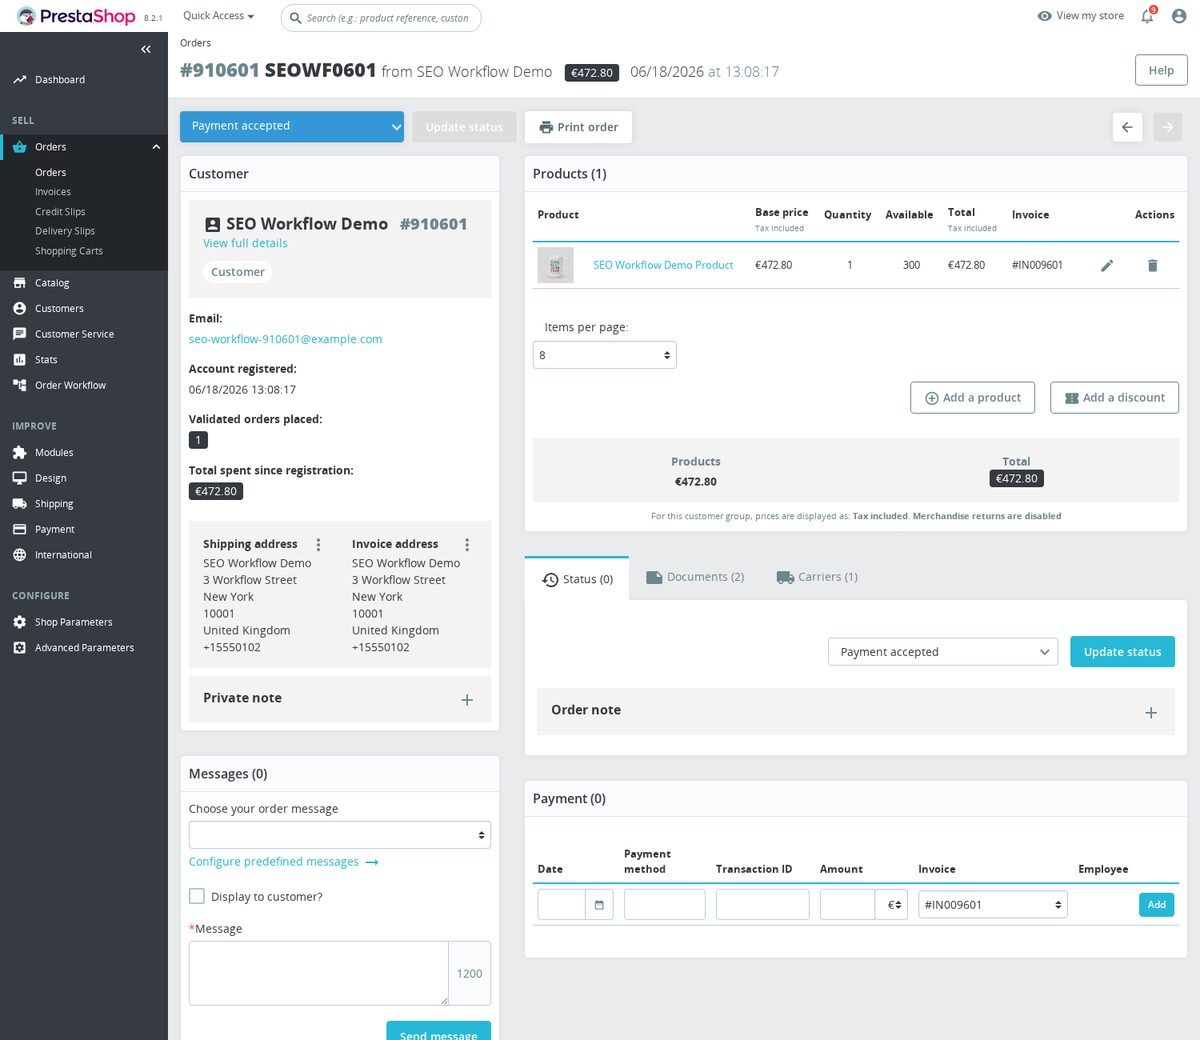Go to next order arrow
Image resolution: width=1200 pixels, height=1040 pixels.
click(x=1167, y=127)
